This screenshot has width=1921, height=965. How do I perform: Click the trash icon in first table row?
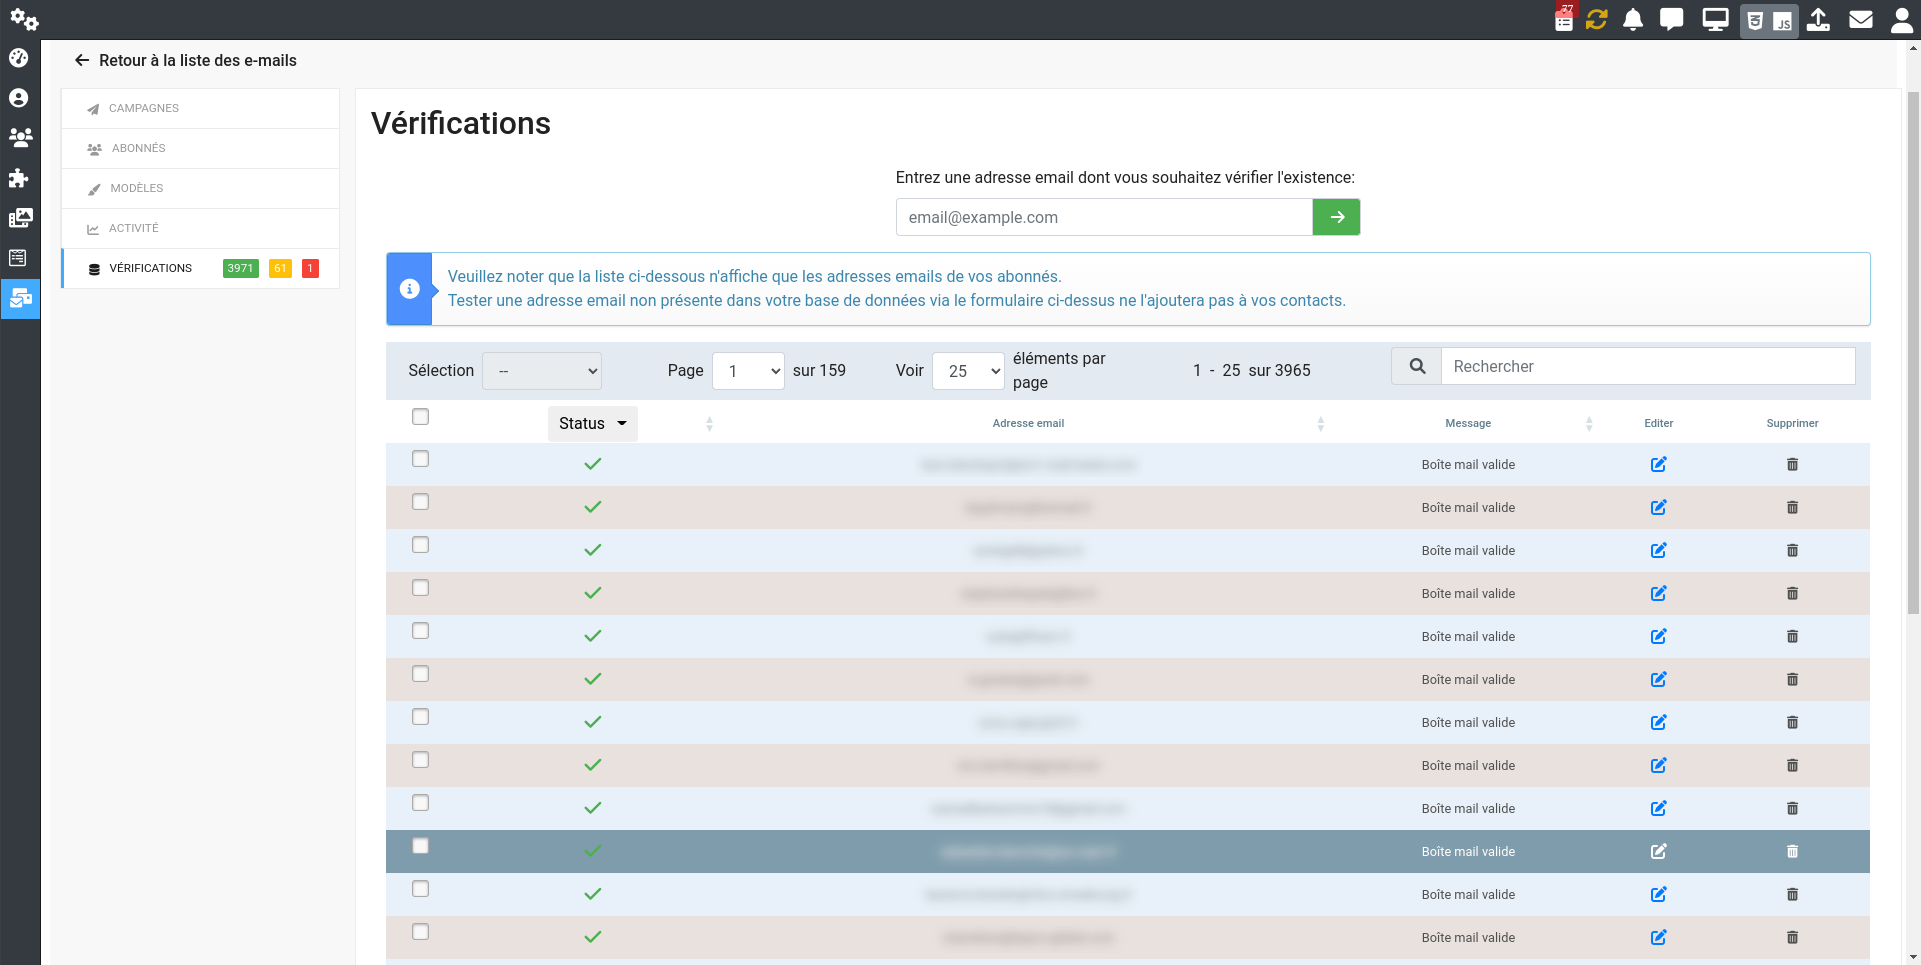click(1792, 464)
